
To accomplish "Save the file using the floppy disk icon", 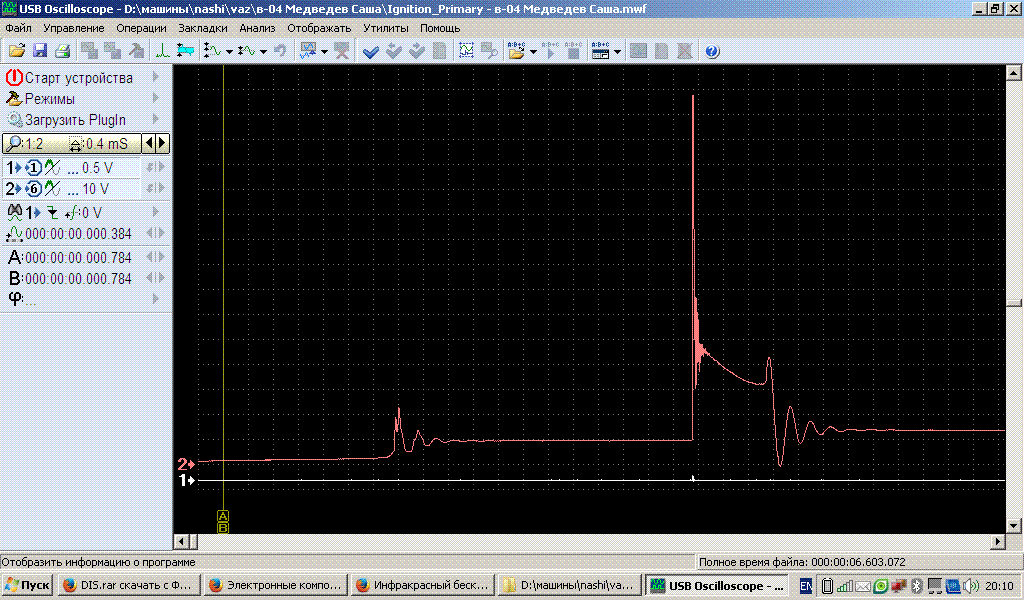I will 40,51.
